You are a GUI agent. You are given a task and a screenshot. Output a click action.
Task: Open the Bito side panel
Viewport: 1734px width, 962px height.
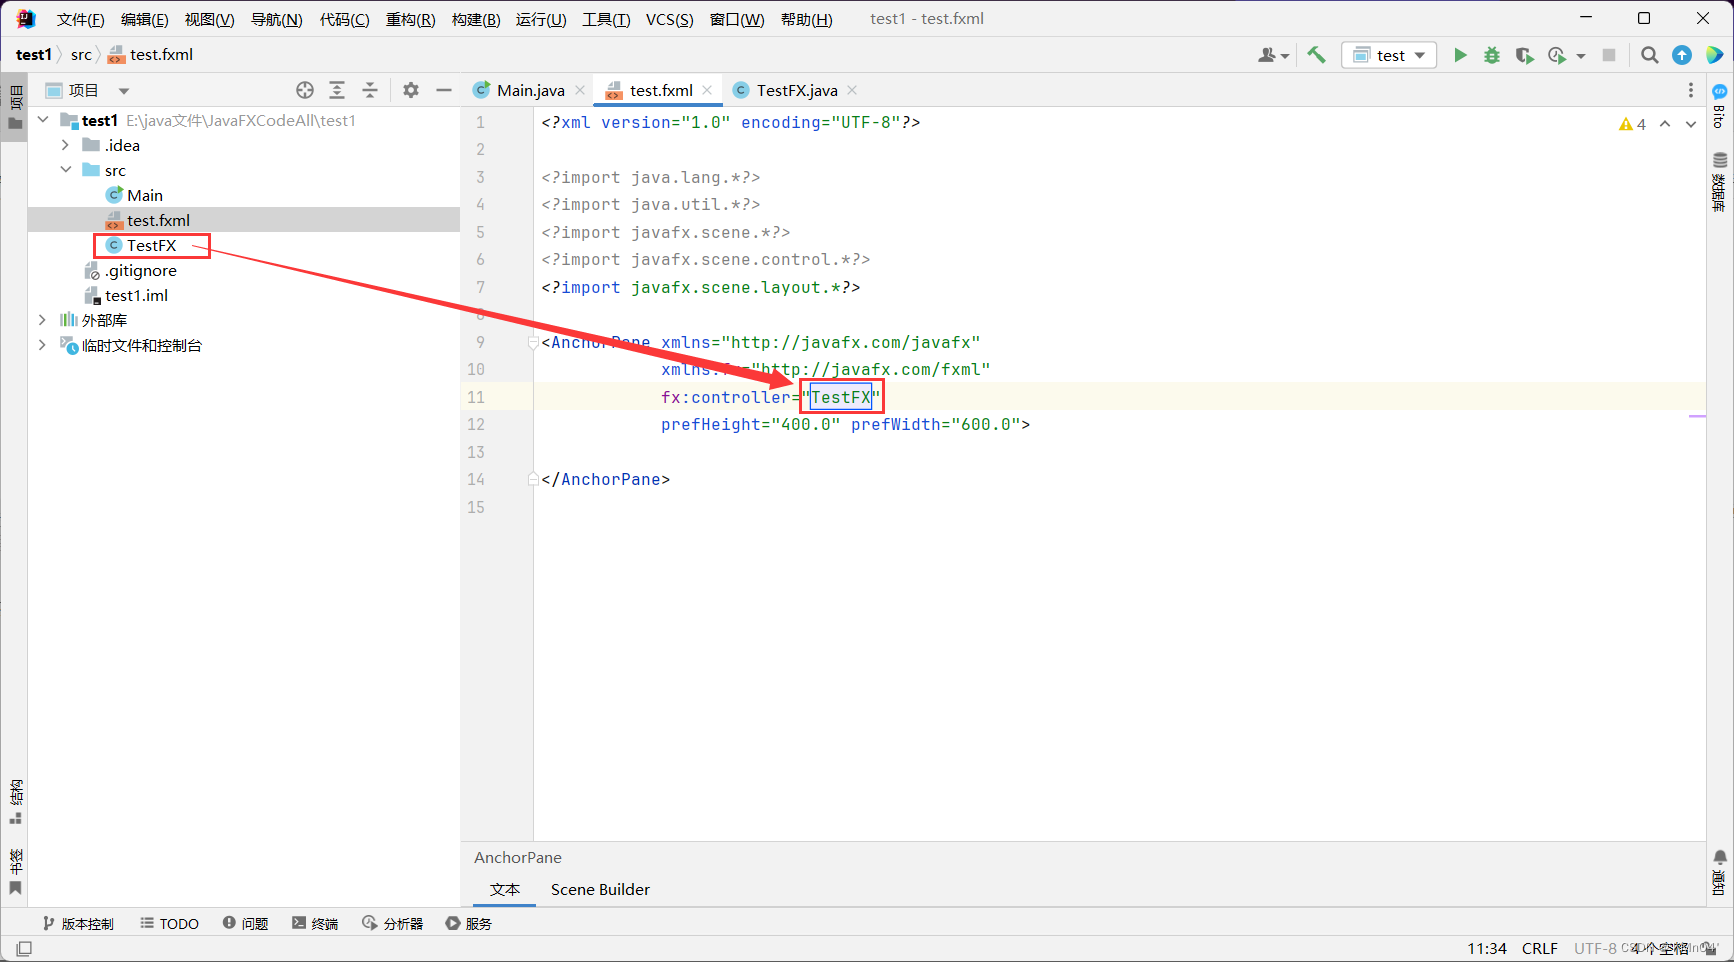(x=1720, y=106)
